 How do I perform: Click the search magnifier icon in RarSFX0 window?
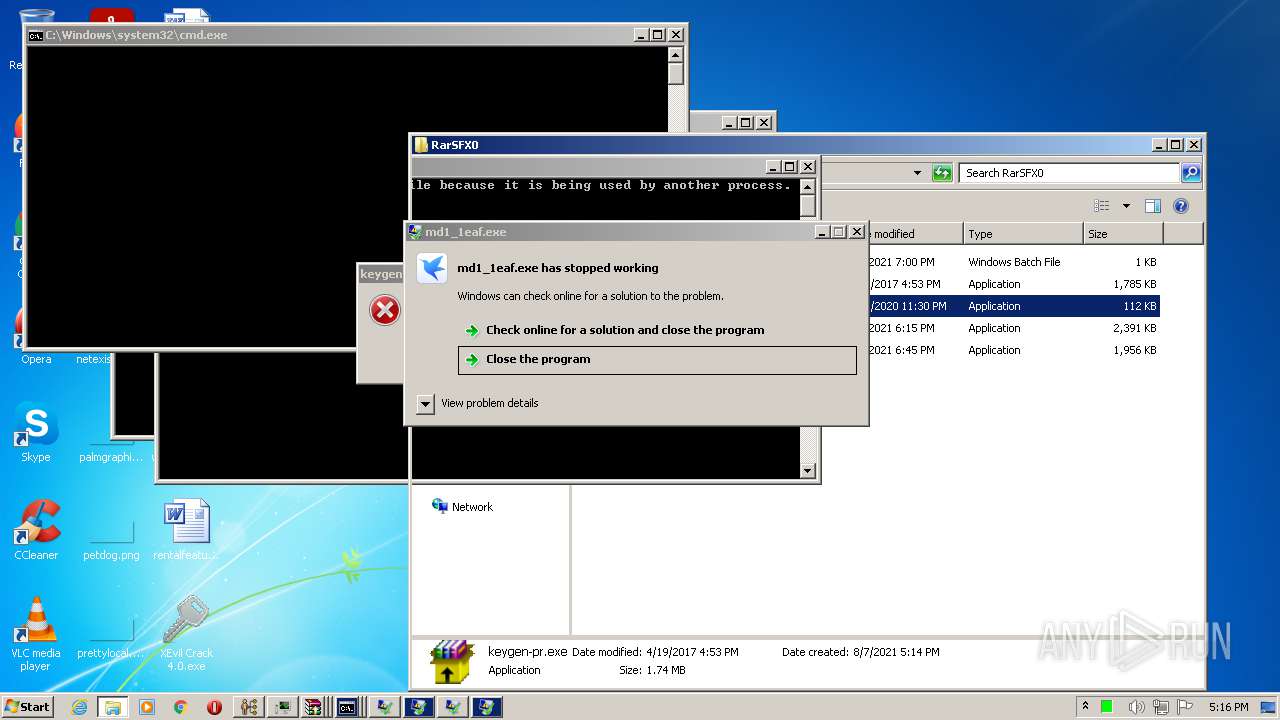(1191, 173)
